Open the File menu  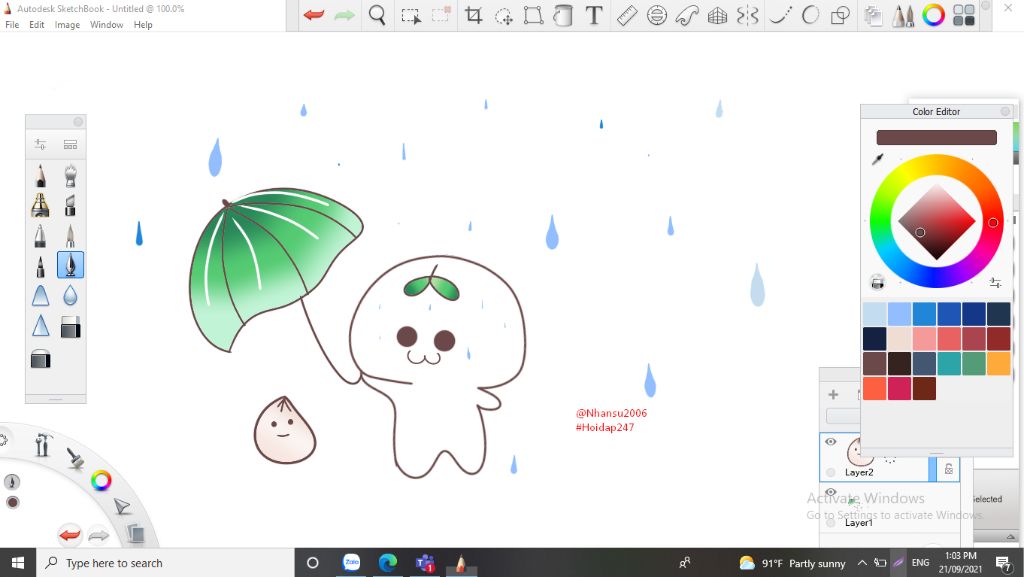[12, 25]
